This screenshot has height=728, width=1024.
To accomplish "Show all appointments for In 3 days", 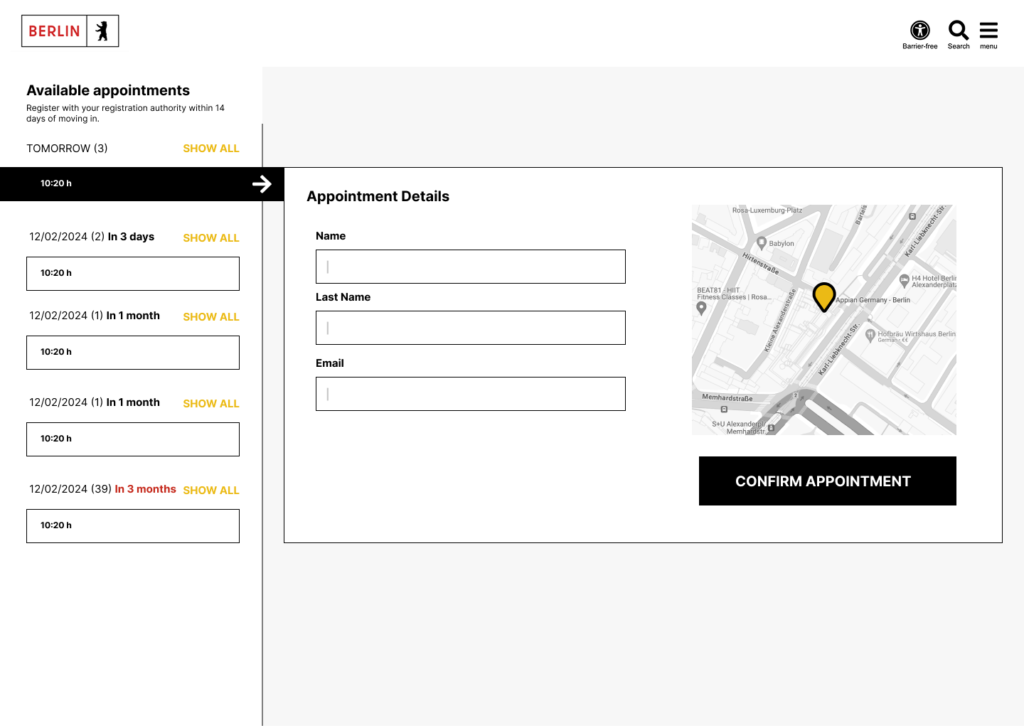I will 211,238.
